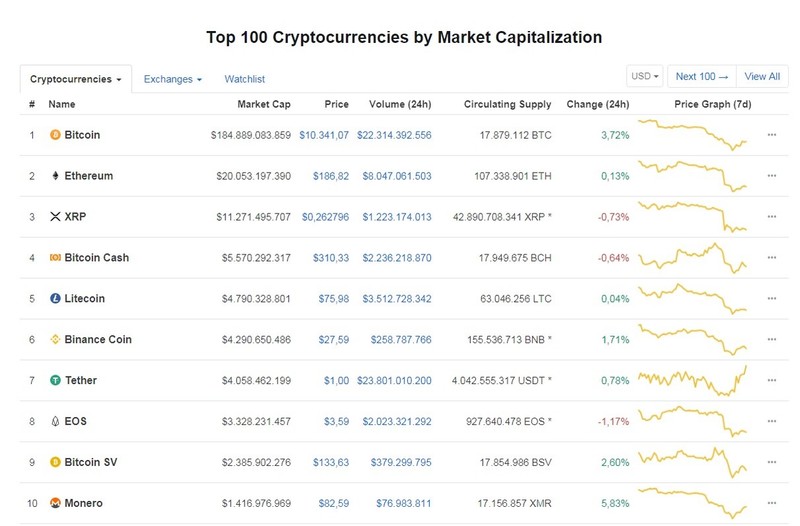Click the Litecoin blue coin icon

coord(55,298)
